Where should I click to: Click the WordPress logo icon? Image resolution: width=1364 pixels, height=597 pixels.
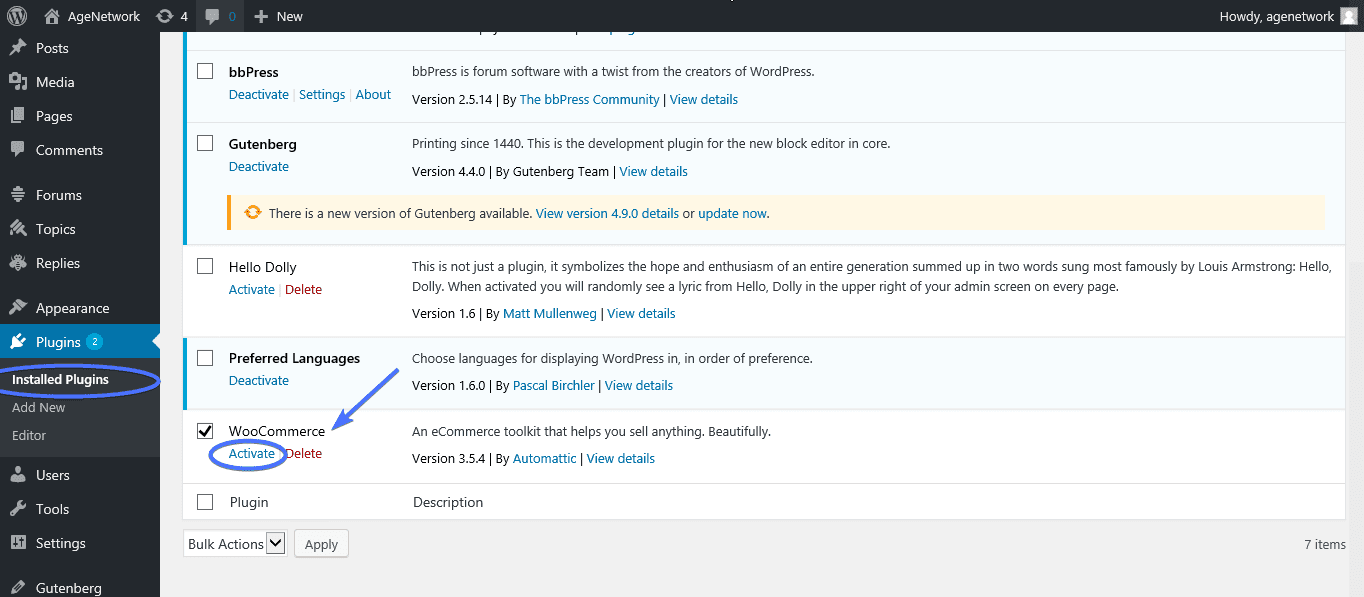(x=17, y=16)
